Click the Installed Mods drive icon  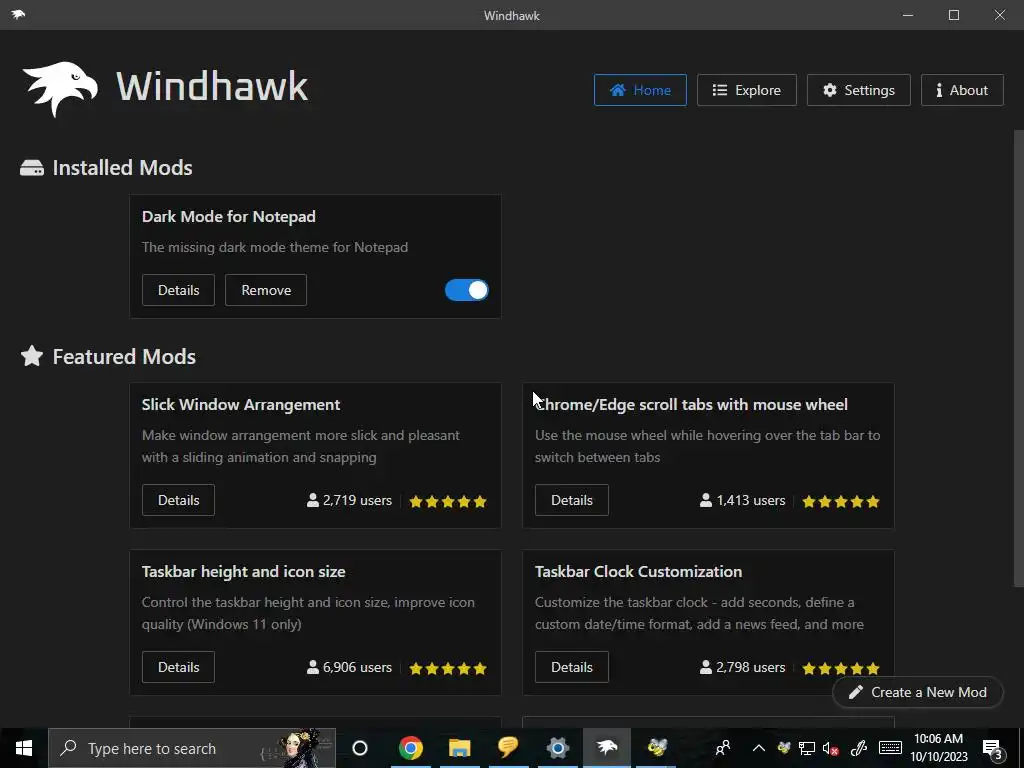pos(32,168)
